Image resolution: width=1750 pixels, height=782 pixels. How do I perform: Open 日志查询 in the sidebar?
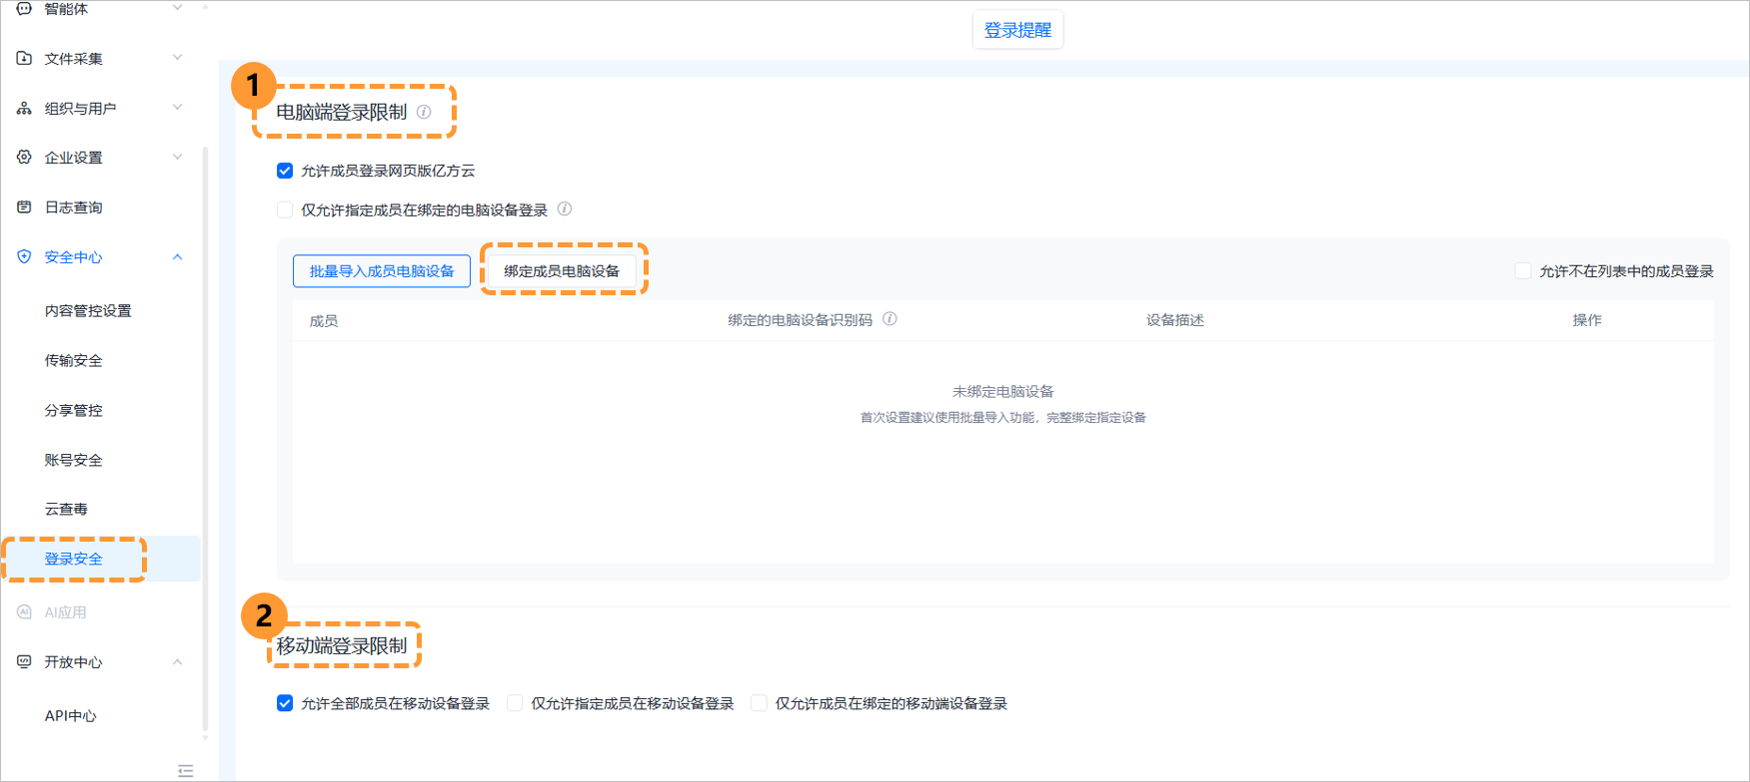click(73, 207)
